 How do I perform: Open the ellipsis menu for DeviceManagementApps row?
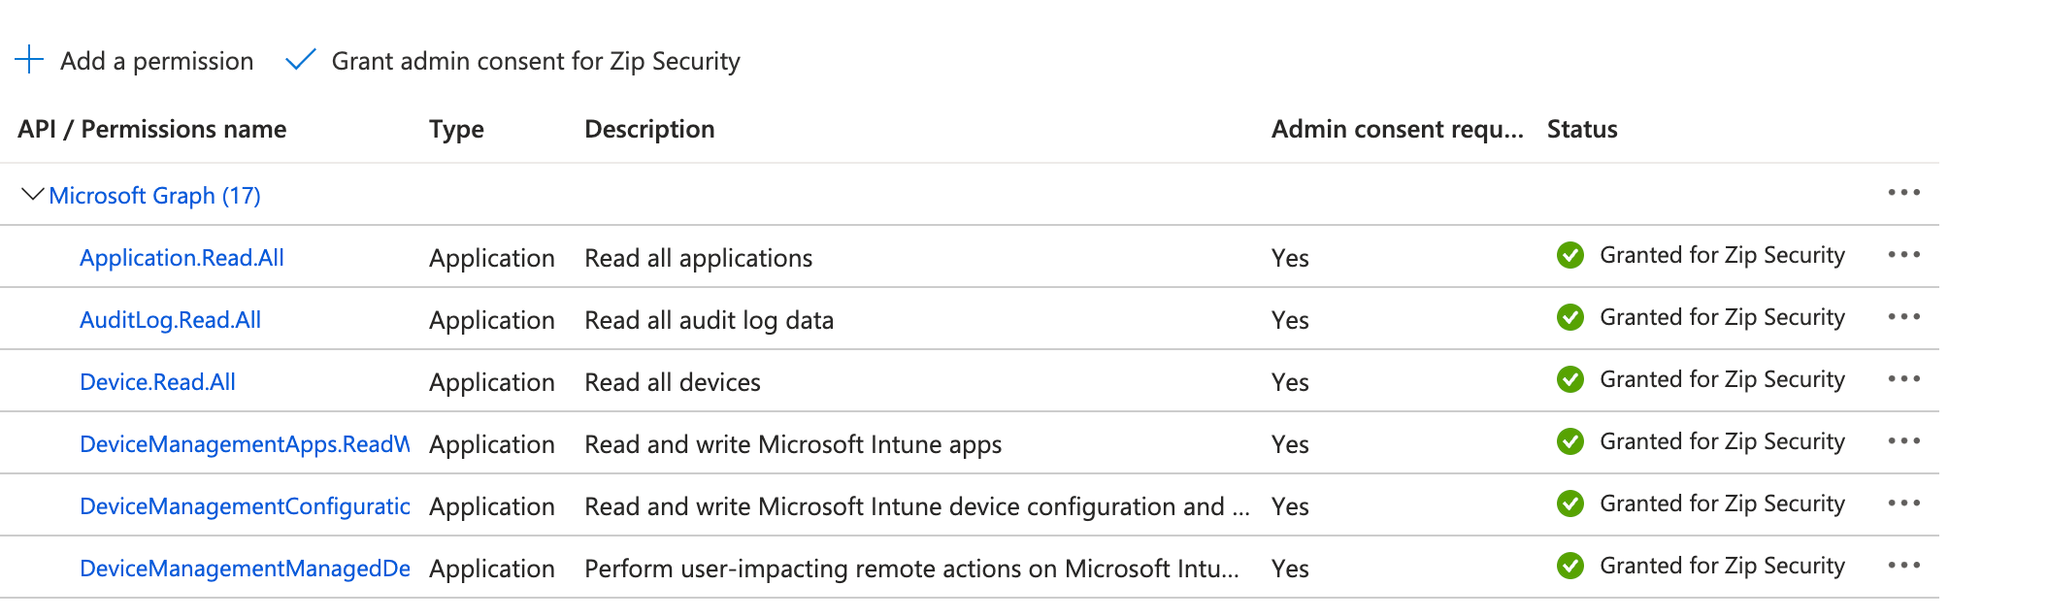pyautogui.click(x=1903, y=441)
